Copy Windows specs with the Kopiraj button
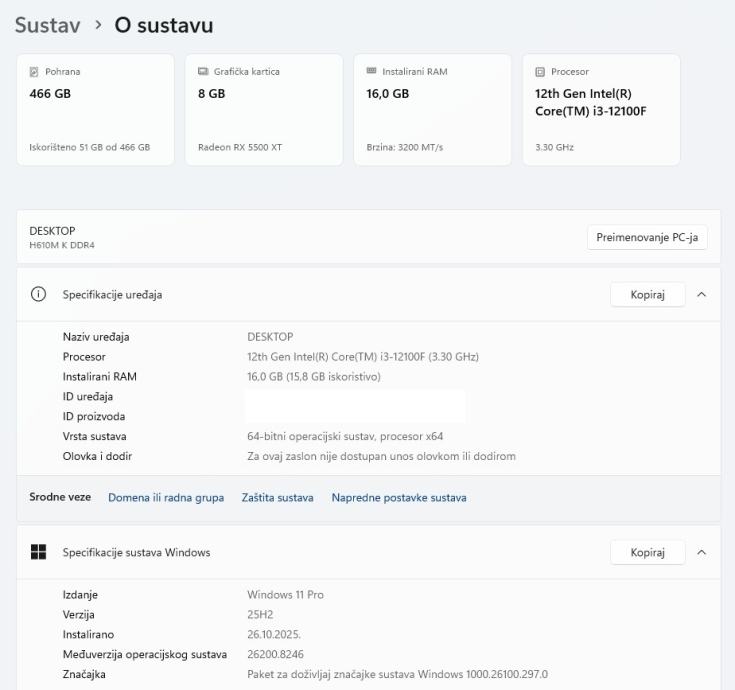Viewport: 735px width, 690px height. point(647,552)
